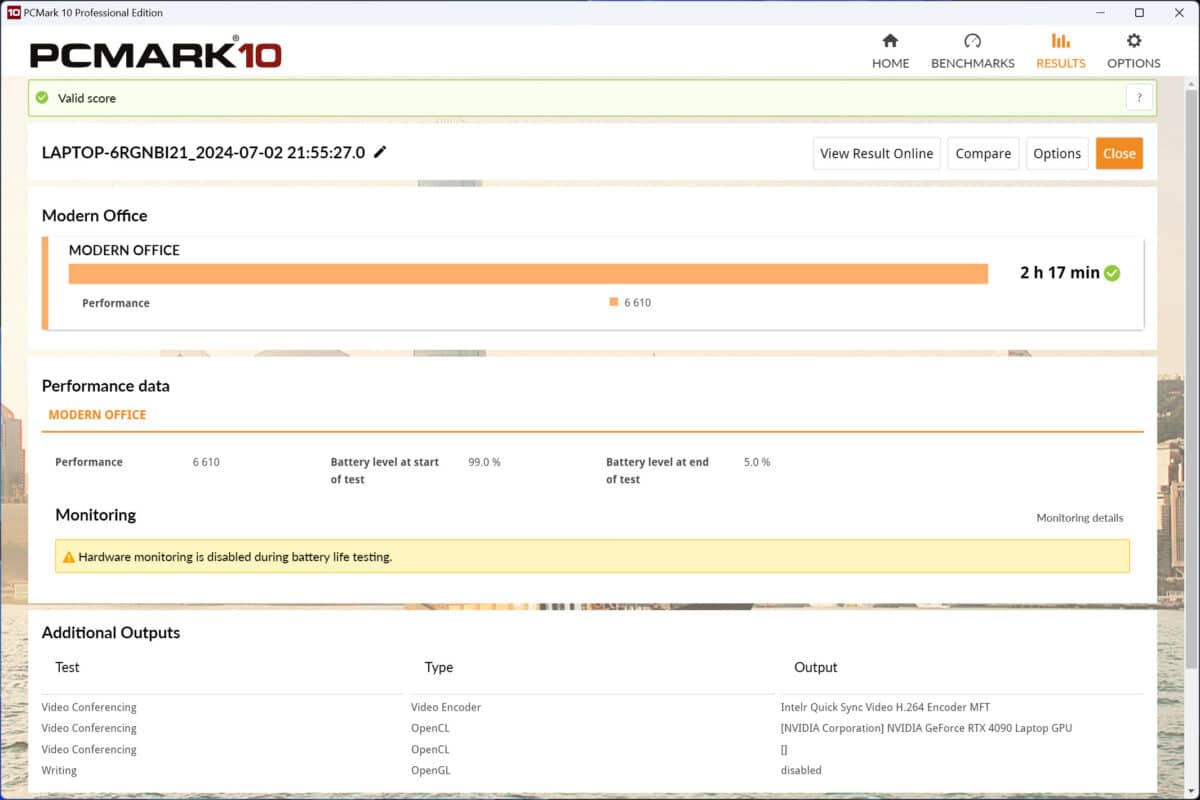Viewport: 1200px width, 800px height.
Task: Click the NVIDIA GeForce RTX 4090 Laptop GPU output
Action: point(926,728)
